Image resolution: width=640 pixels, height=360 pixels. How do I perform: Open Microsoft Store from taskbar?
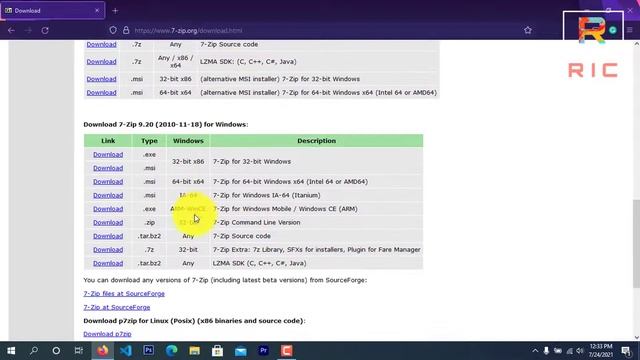tap(217, 351)
